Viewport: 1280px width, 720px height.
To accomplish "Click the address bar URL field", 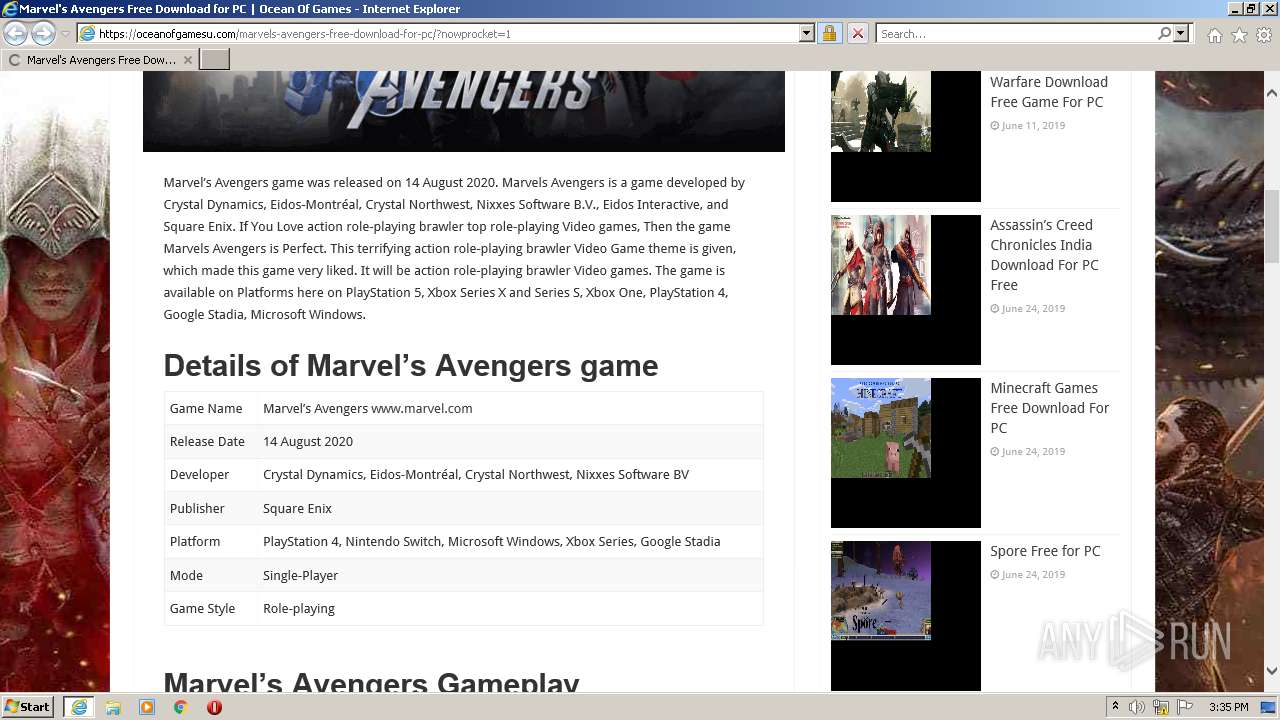I will point(446,34).
